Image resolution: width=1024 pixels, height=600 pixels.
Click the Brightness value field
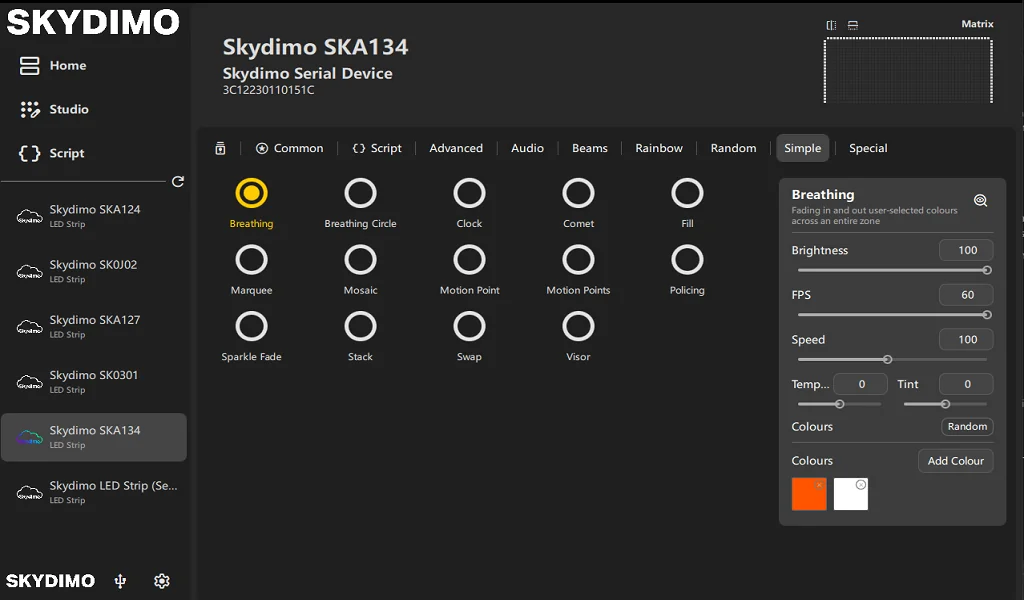click(x=966, y=250)
